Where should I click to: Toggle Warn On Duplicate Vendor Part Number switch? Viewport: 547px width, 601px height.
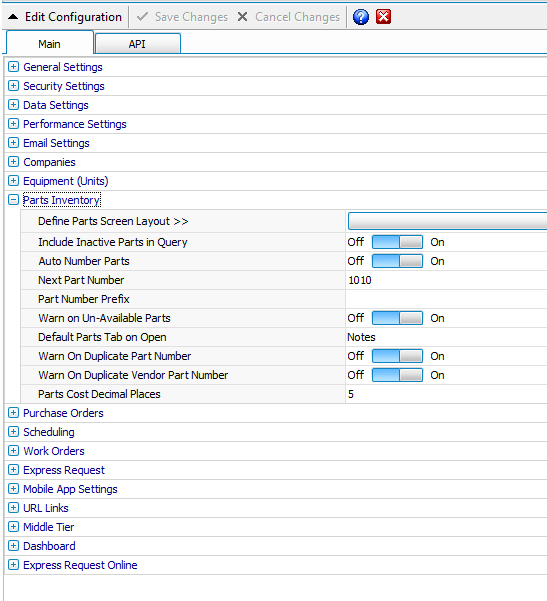point(397,375)
